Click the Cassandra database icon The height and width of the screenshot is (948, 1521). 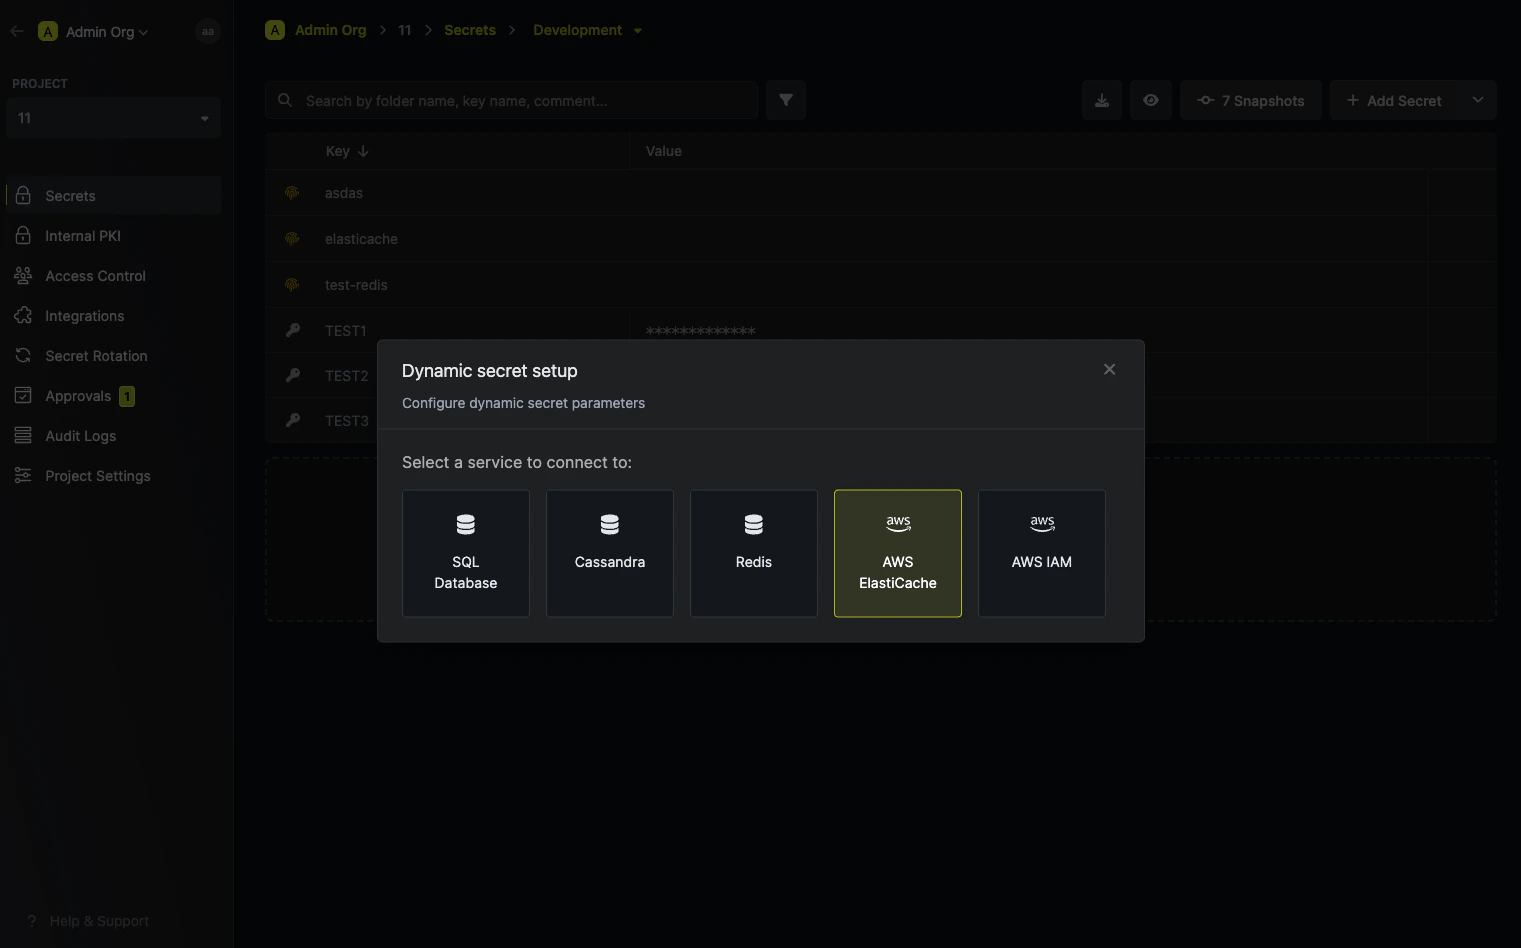click(x=610, y=524)
